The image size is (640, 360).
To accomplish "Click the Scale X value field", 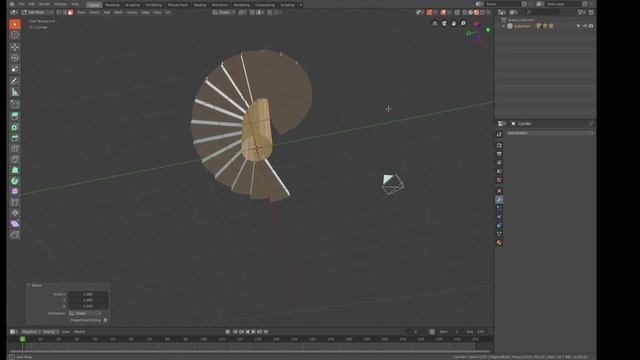I will tap(88, 294).
